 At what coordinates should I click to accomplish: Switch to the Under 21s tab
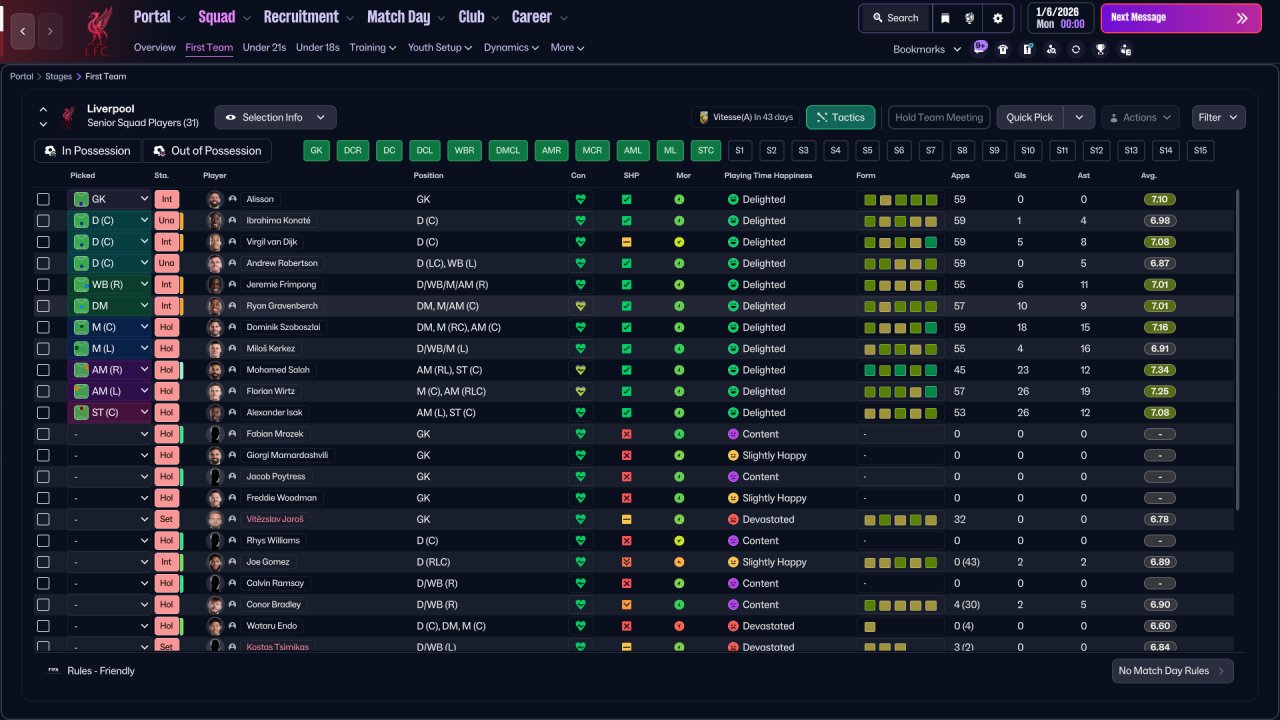pos(264,47)
